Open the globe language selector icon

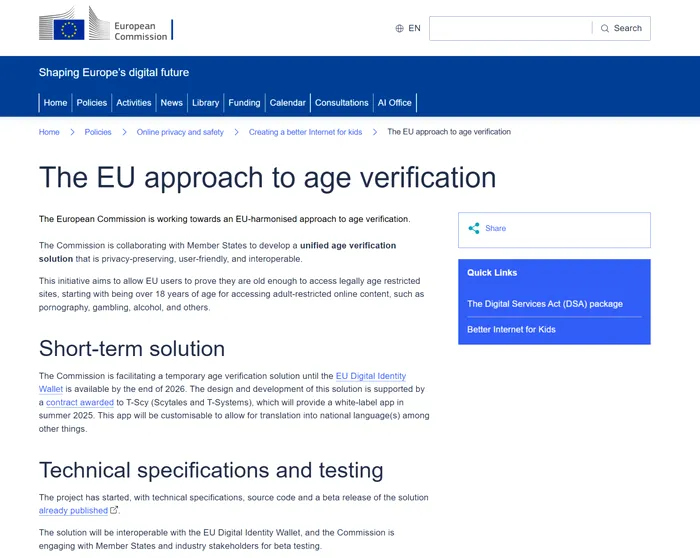[x=400, y=29]
